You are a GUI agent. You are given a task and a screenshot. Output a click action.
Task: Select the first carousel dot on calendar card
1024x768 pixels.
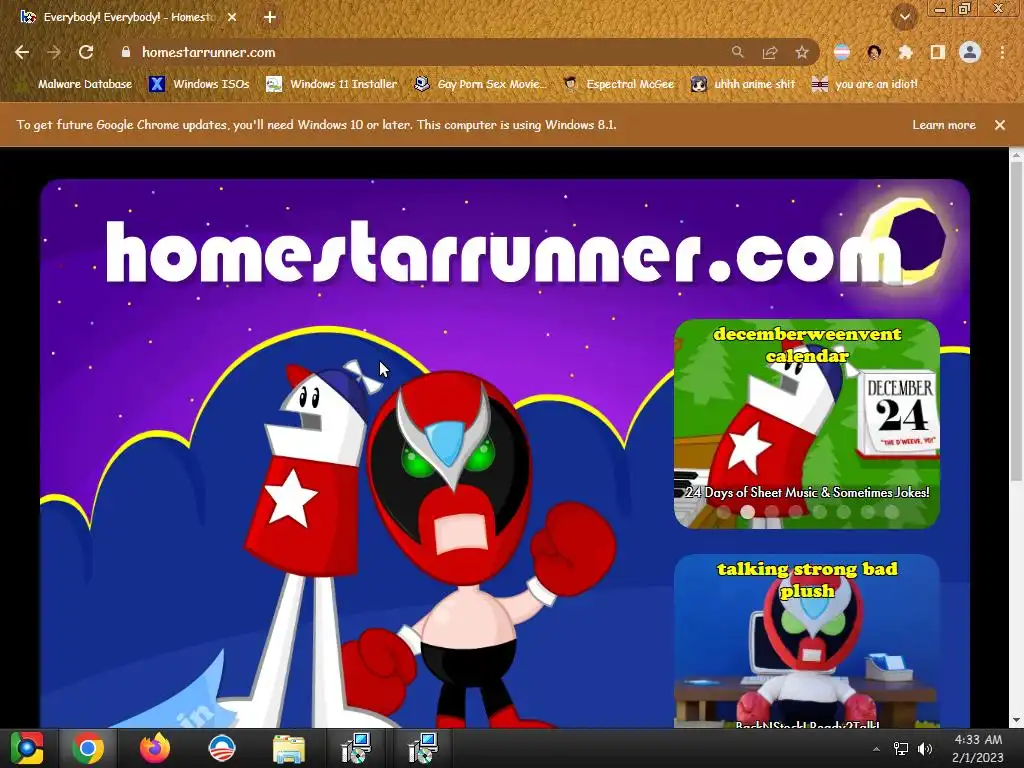[724, 512]
